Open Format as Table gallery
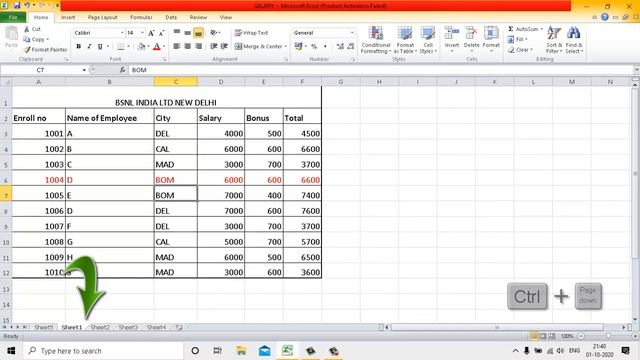Image resolution: width=640 pixels, height=360 pixels. [405, 40]
